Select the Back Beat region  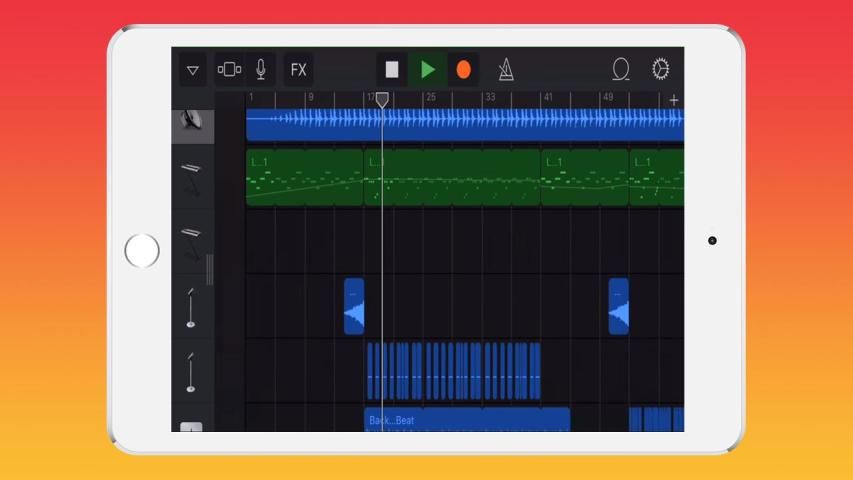click(x=466, y=420)
